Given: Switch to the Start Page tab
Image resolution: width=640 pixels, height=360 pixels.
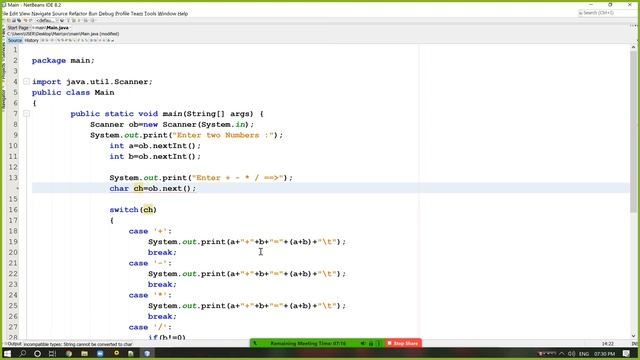Looking at the screenshot, I should point(18,28).
